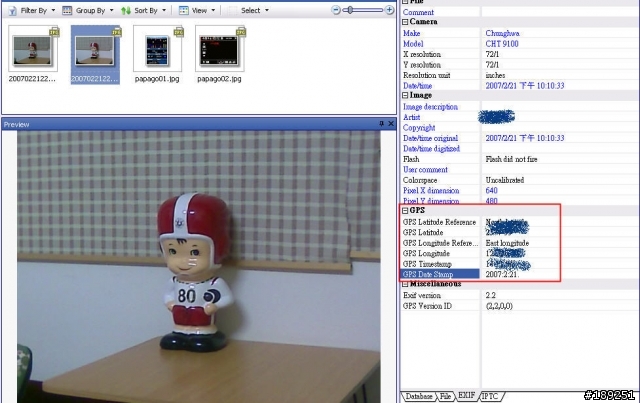Select the GPS Version ID row

coord(519,306)
